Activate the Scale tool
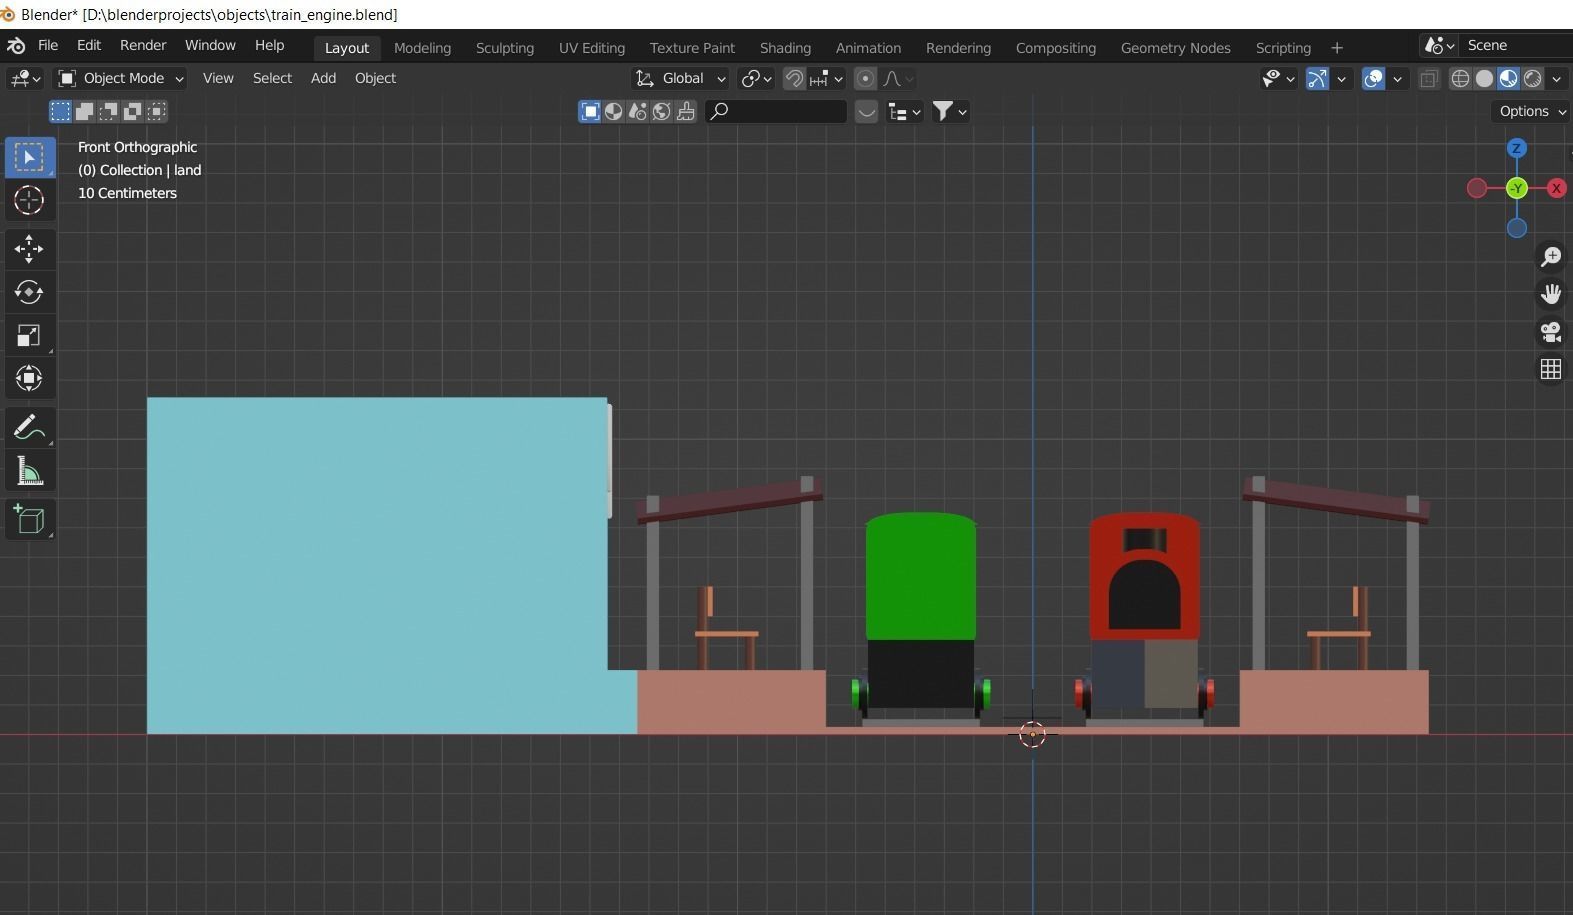1573x915 pixels. (29, 336)
